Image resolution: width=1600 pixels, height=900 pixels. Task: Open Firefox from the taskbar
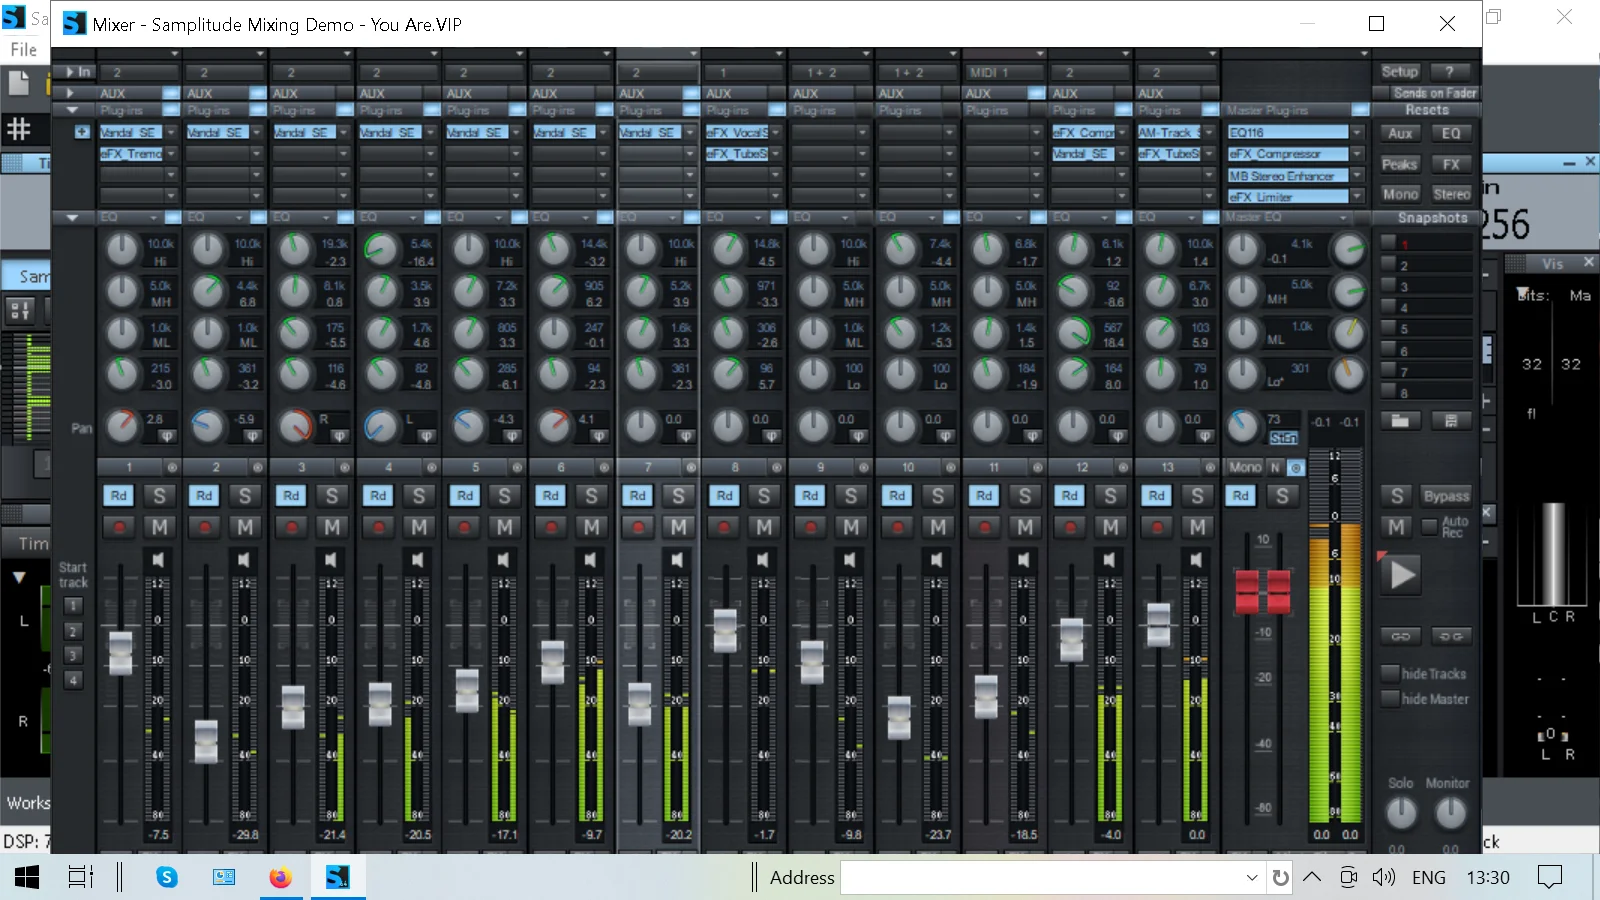280,877
